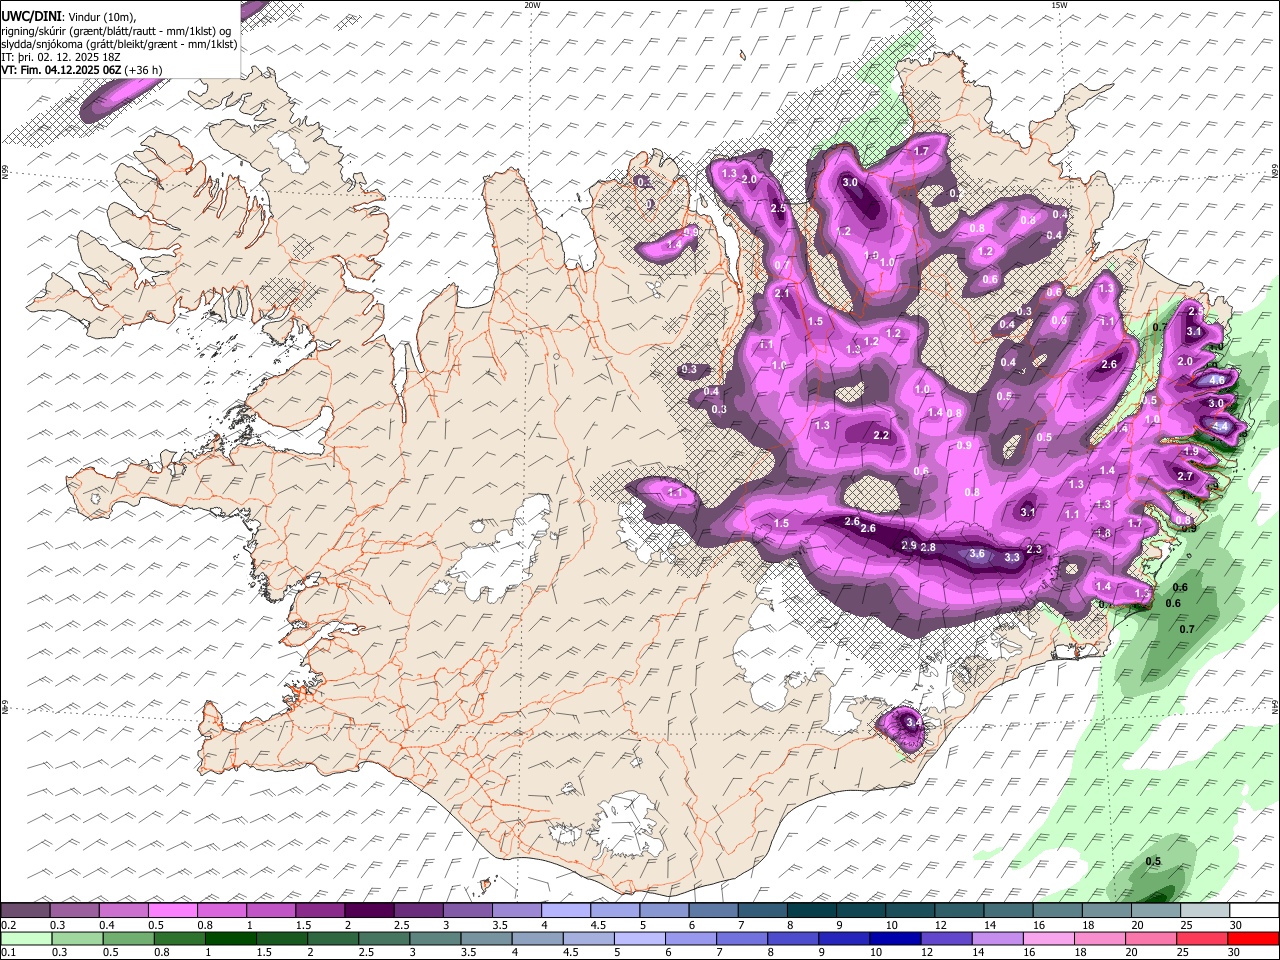Image resolution: width=1280 pixels, height=960 pixels.
Task: Select the 25–30 red-pink swatch in lower legend row
Action: pyautogui.click(x=1201, y=939)
